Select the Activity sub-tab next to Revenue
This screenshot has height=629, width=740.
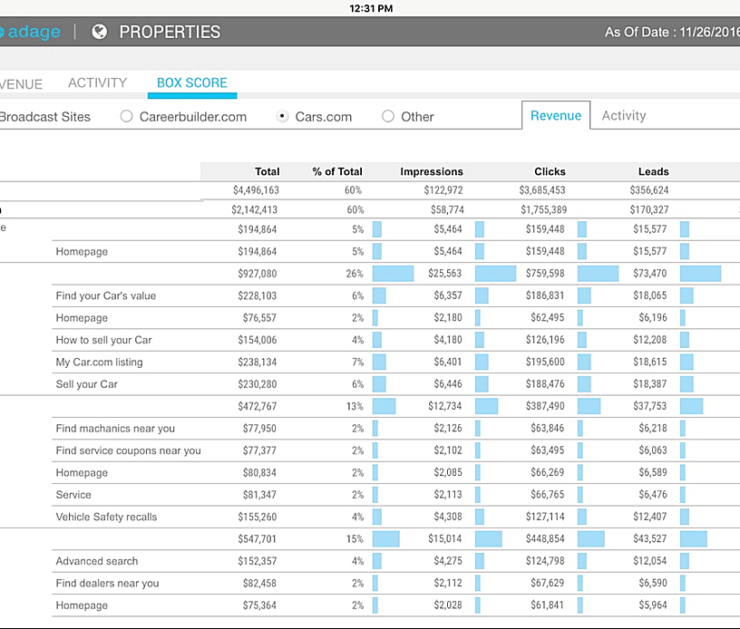(x=623, y=116)
